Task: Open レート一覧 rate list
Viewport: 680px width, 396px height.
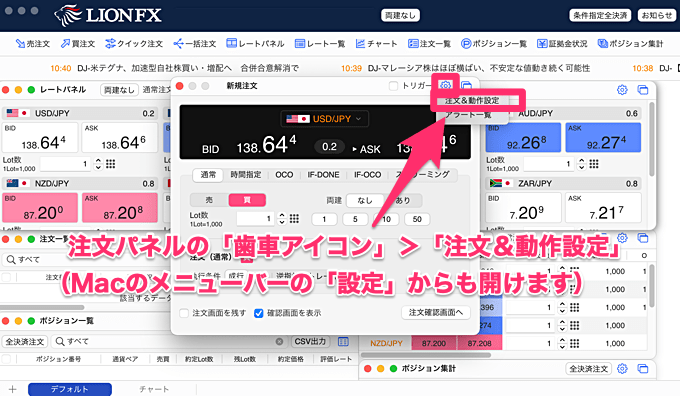Action: pyautogui.click(x=320, y=44)
